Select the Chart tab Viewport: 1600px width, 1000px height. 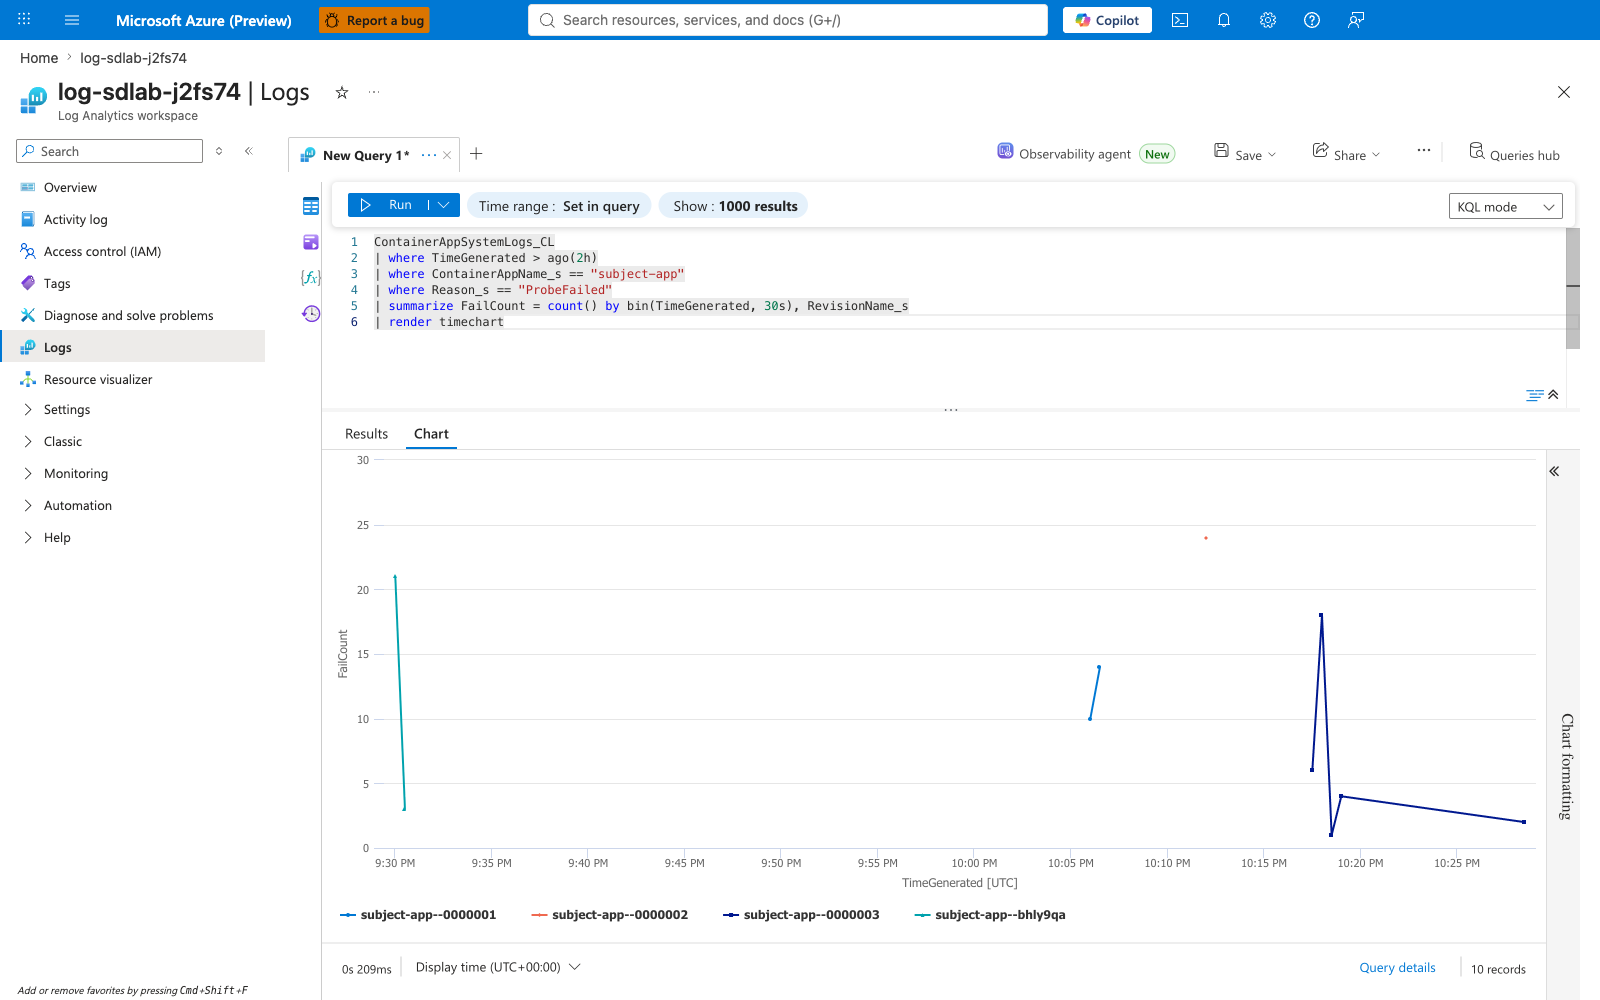pyautogui.click(x=431, y=434)
